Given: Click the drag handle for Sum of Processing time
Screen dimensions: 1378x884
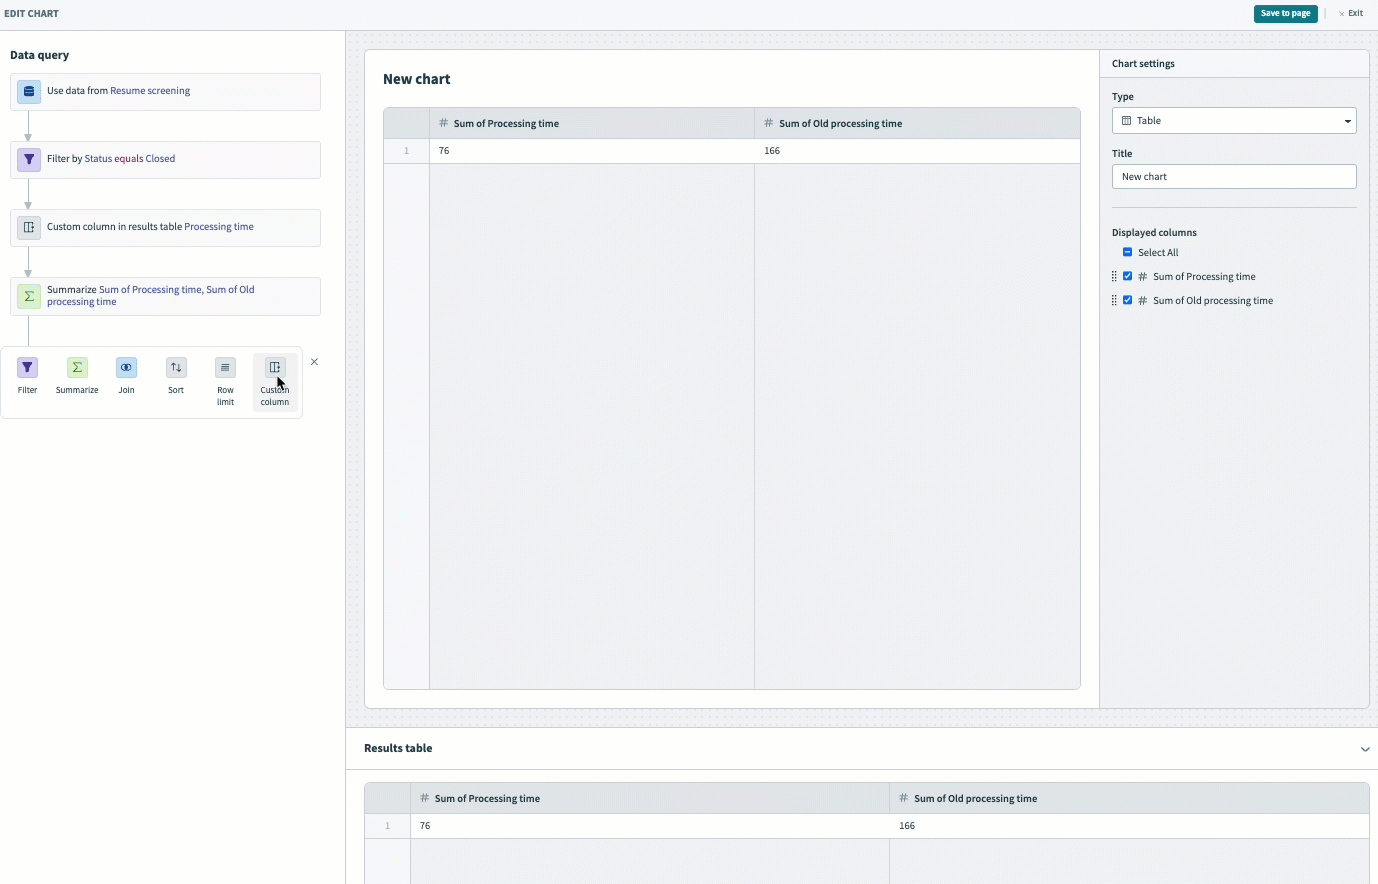Looking at the screenshot, I should point(1114,277).
